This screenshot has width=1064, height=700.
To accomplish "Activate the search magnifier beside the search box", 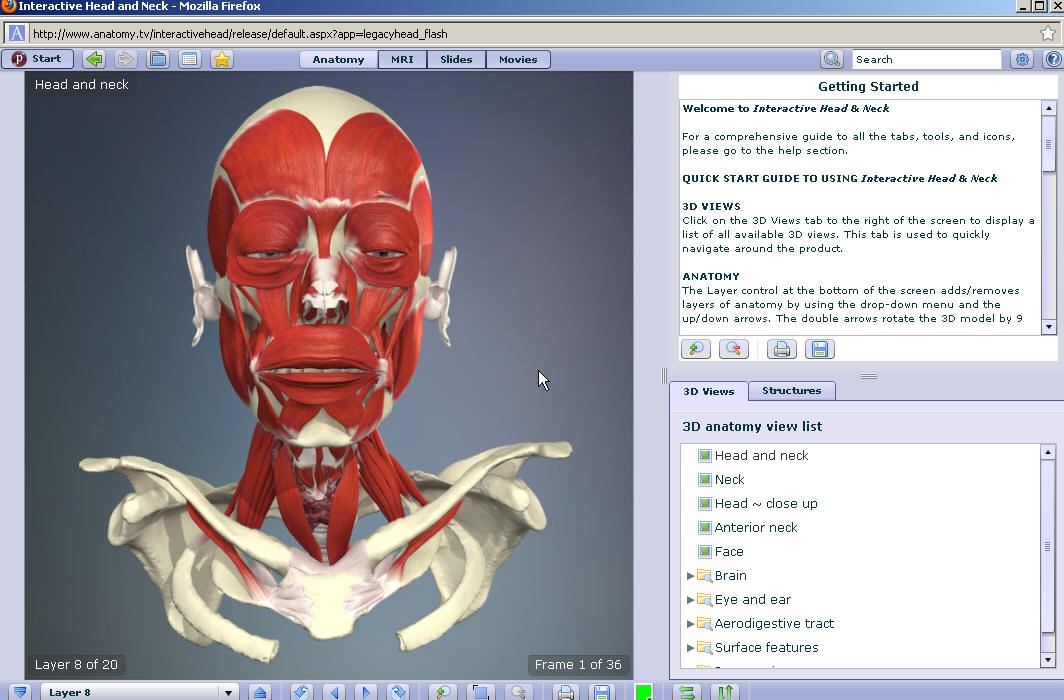I will point(831,59).
